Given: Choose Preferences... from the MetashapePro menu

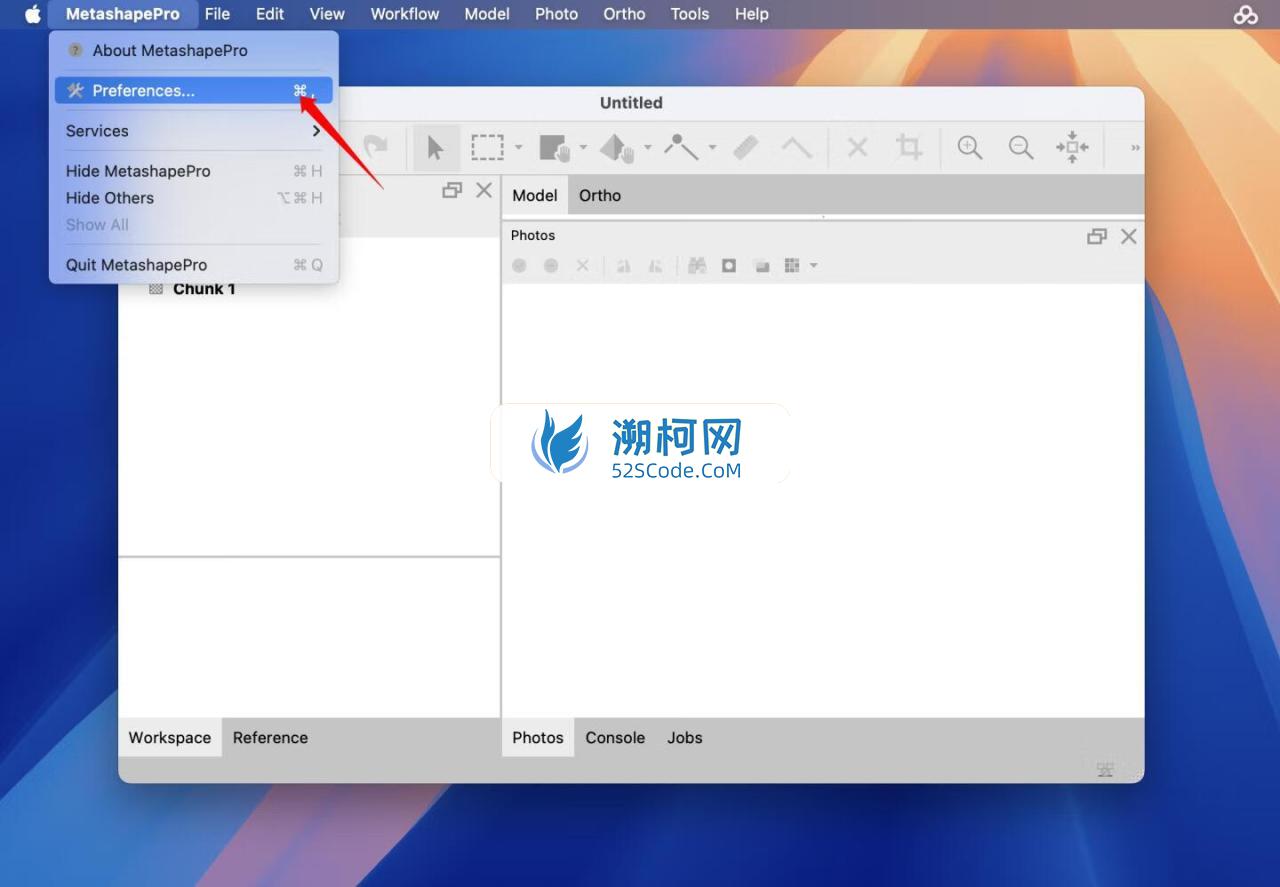Looking at the screenshot, I should click(194, 90).
